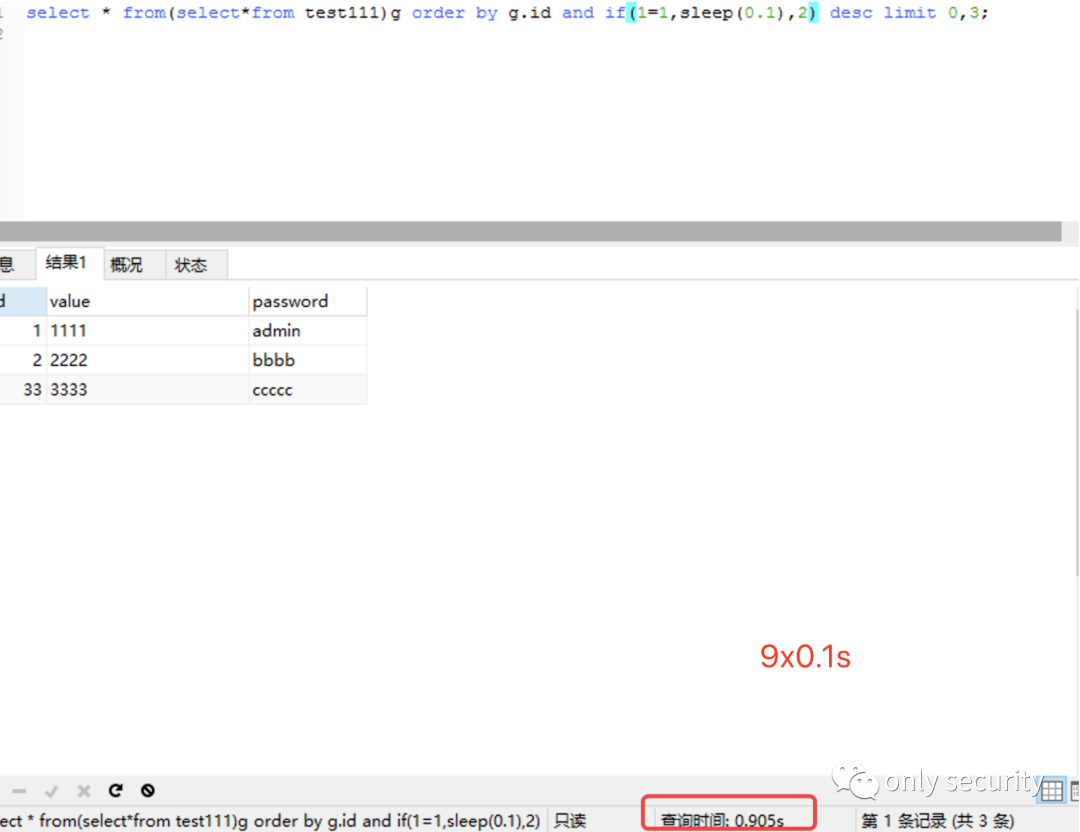Click the apply changes checkmark icon

(51, 791)
